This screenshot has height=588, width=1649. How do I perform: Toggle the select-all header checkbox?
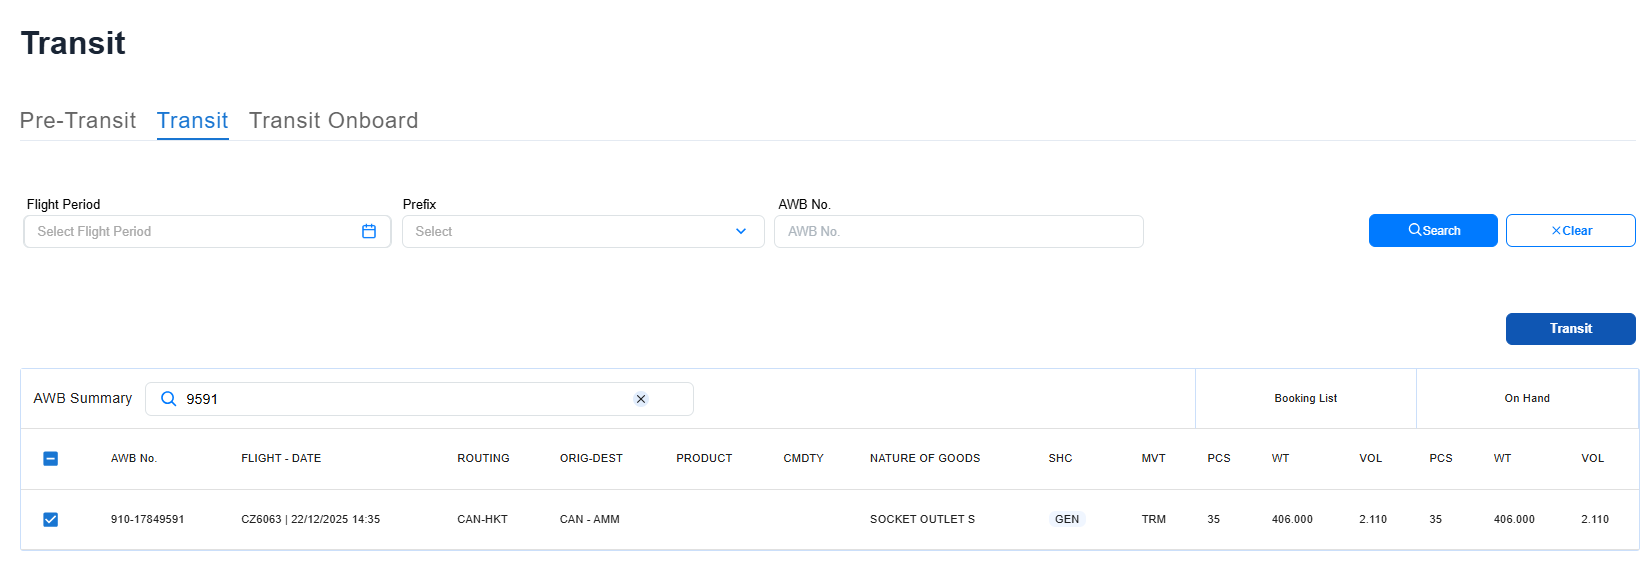click(51, 459)
